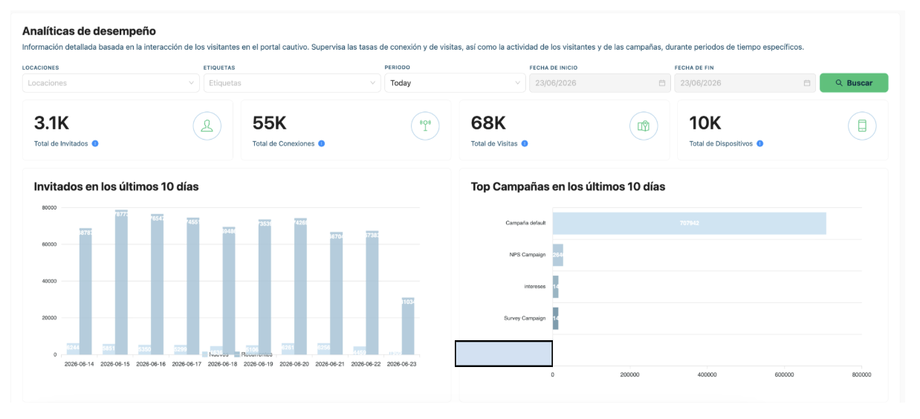The height and width of the screenshot is (419, 920).
Task: Open calendar icon in Fecha de Inicio field
Action: pyautogui.click(x=662, y=83)
